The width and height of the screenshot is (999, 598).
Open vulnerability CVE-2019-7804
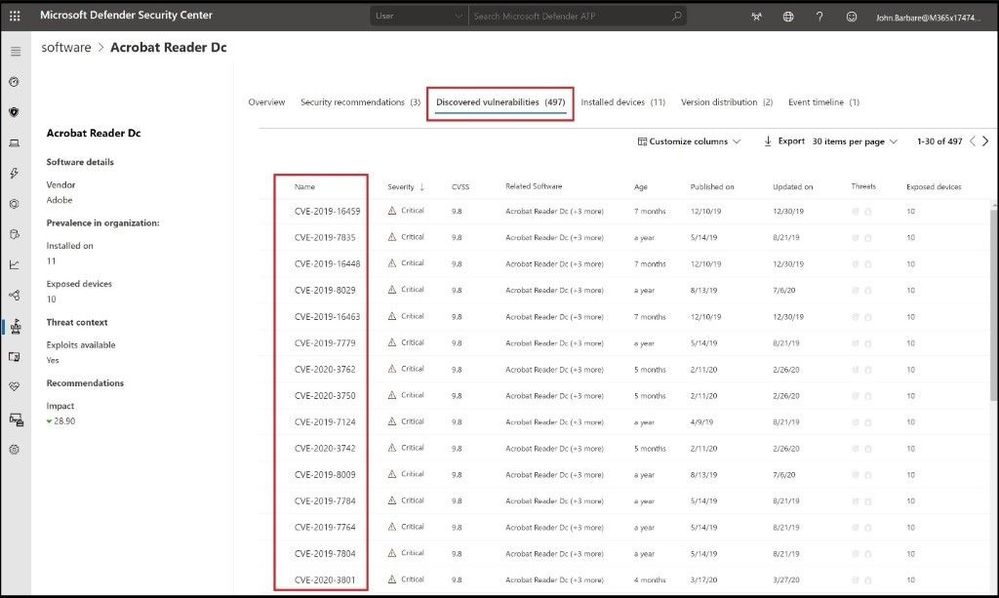325,554
